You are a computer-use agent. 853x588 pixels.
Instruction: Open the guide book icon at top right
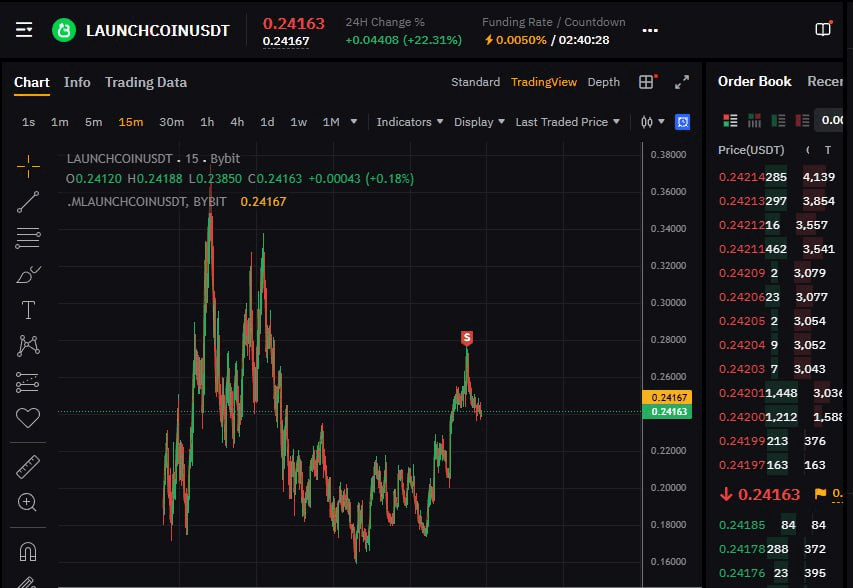pos(823,29)
